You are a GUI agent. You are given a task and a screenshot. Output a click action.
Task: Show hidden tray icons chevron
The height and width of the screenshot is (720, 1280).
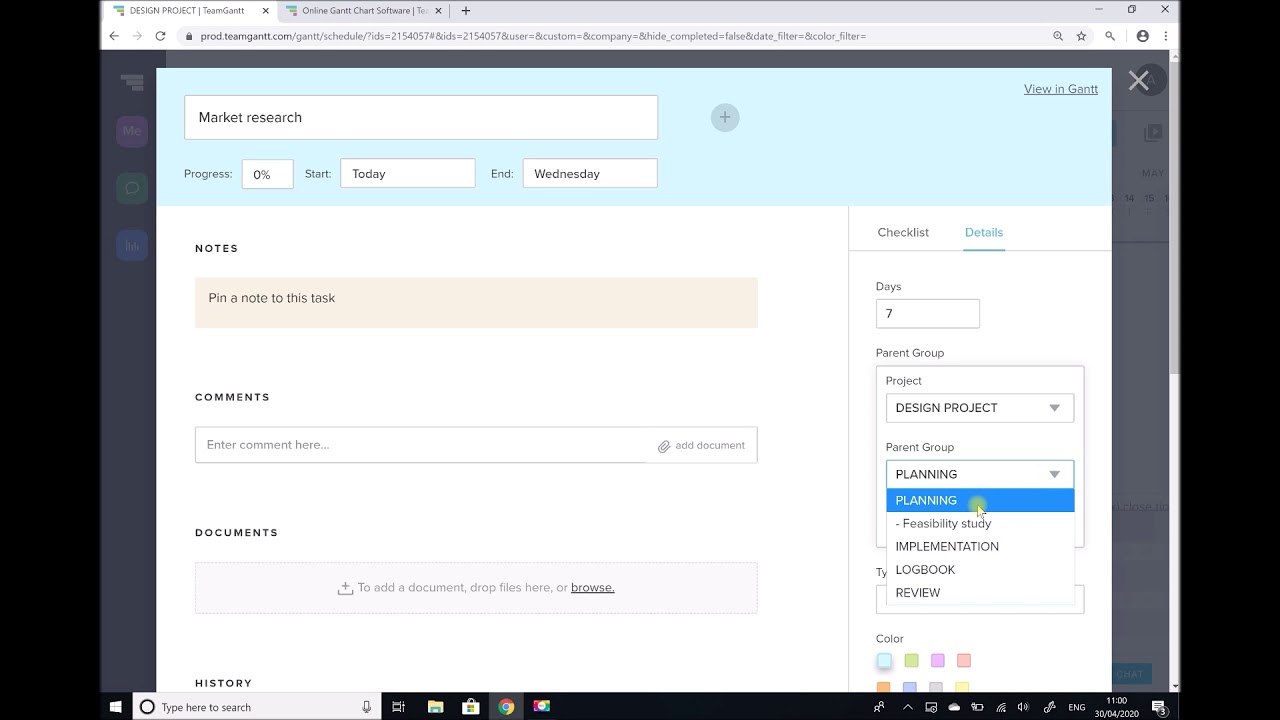(908, 707)
